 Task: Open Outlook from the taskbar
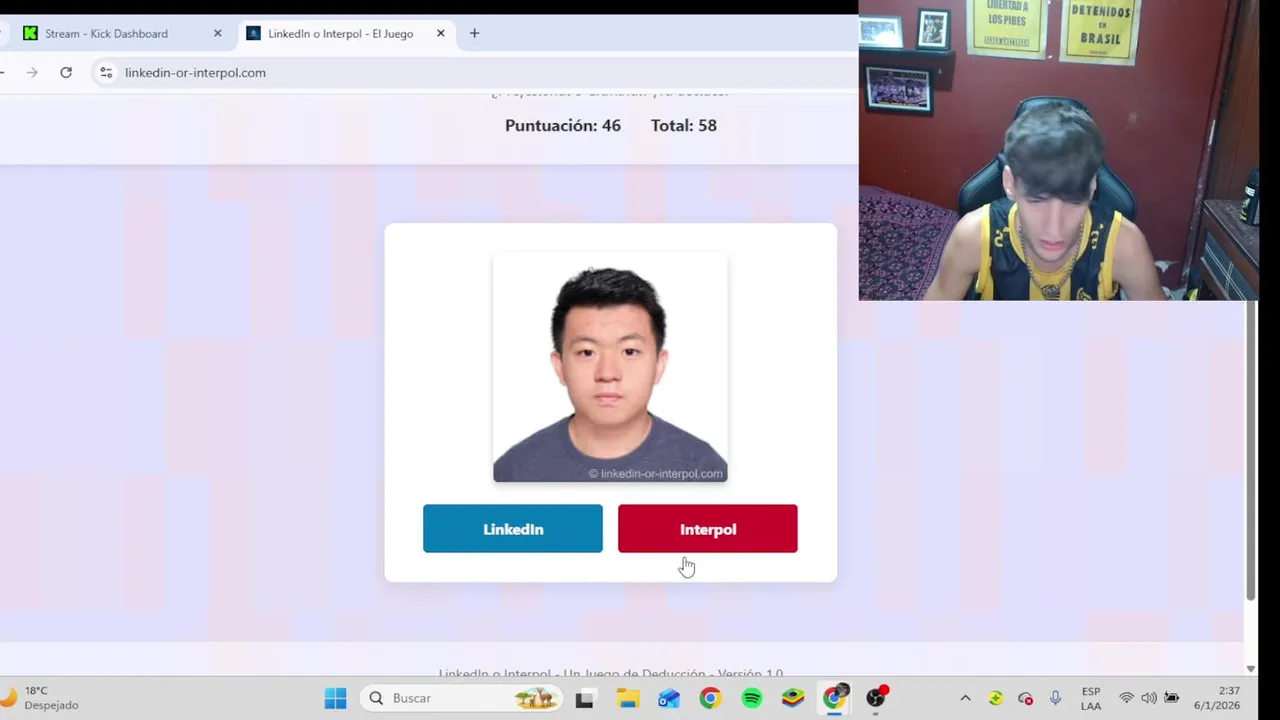pyautogui.click(x=668, y=698)
